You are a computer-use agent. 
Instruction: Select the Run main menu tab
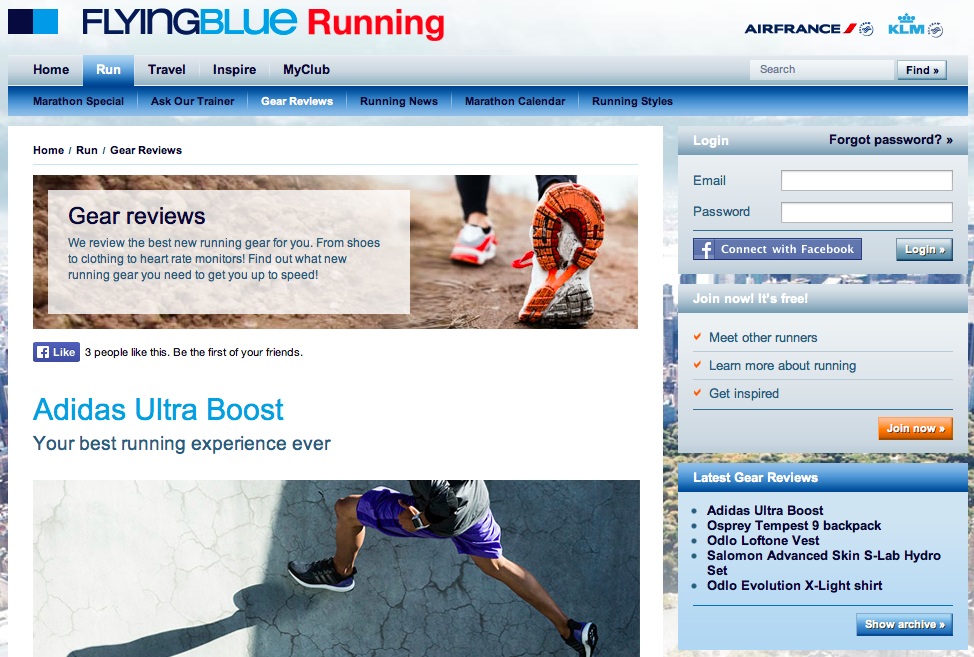109,70
